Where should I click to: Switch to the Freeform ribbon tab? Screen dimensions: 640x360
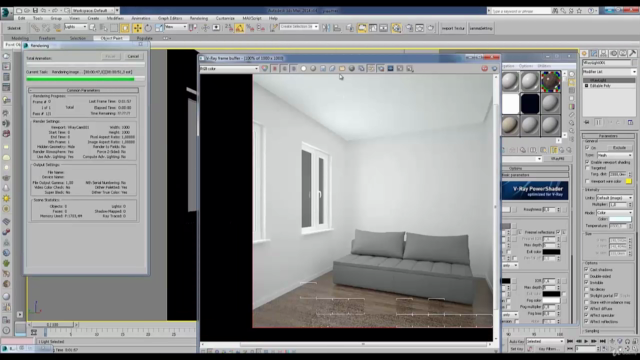coord(47,38)
